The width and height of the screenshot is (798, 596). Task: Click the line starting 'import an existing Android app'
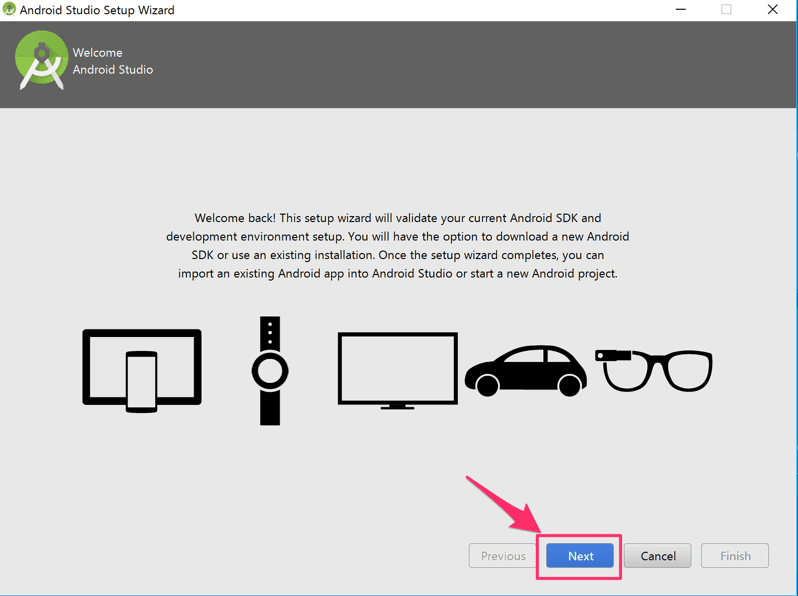point(397,274)
